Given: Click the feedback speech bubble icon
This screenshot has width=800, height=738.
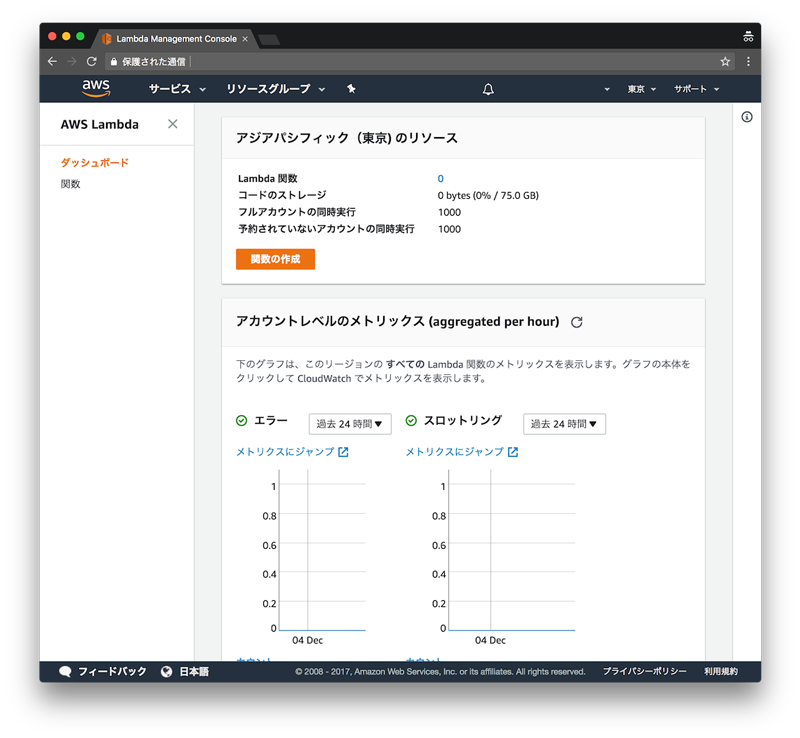Looking at the screenshot, I should tap(65, 672).
